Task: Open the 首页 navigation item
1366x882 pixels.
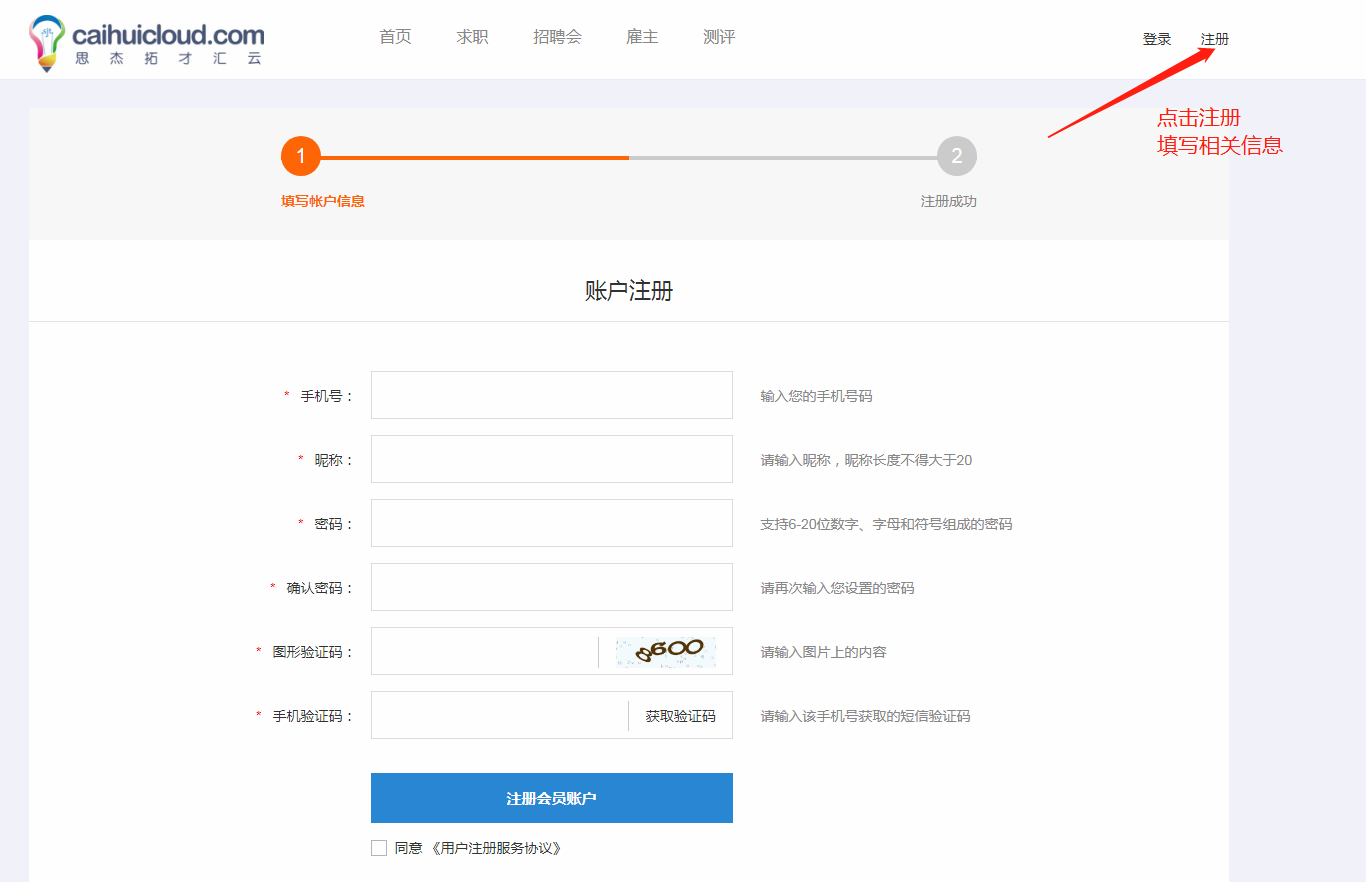Action: 395,37
